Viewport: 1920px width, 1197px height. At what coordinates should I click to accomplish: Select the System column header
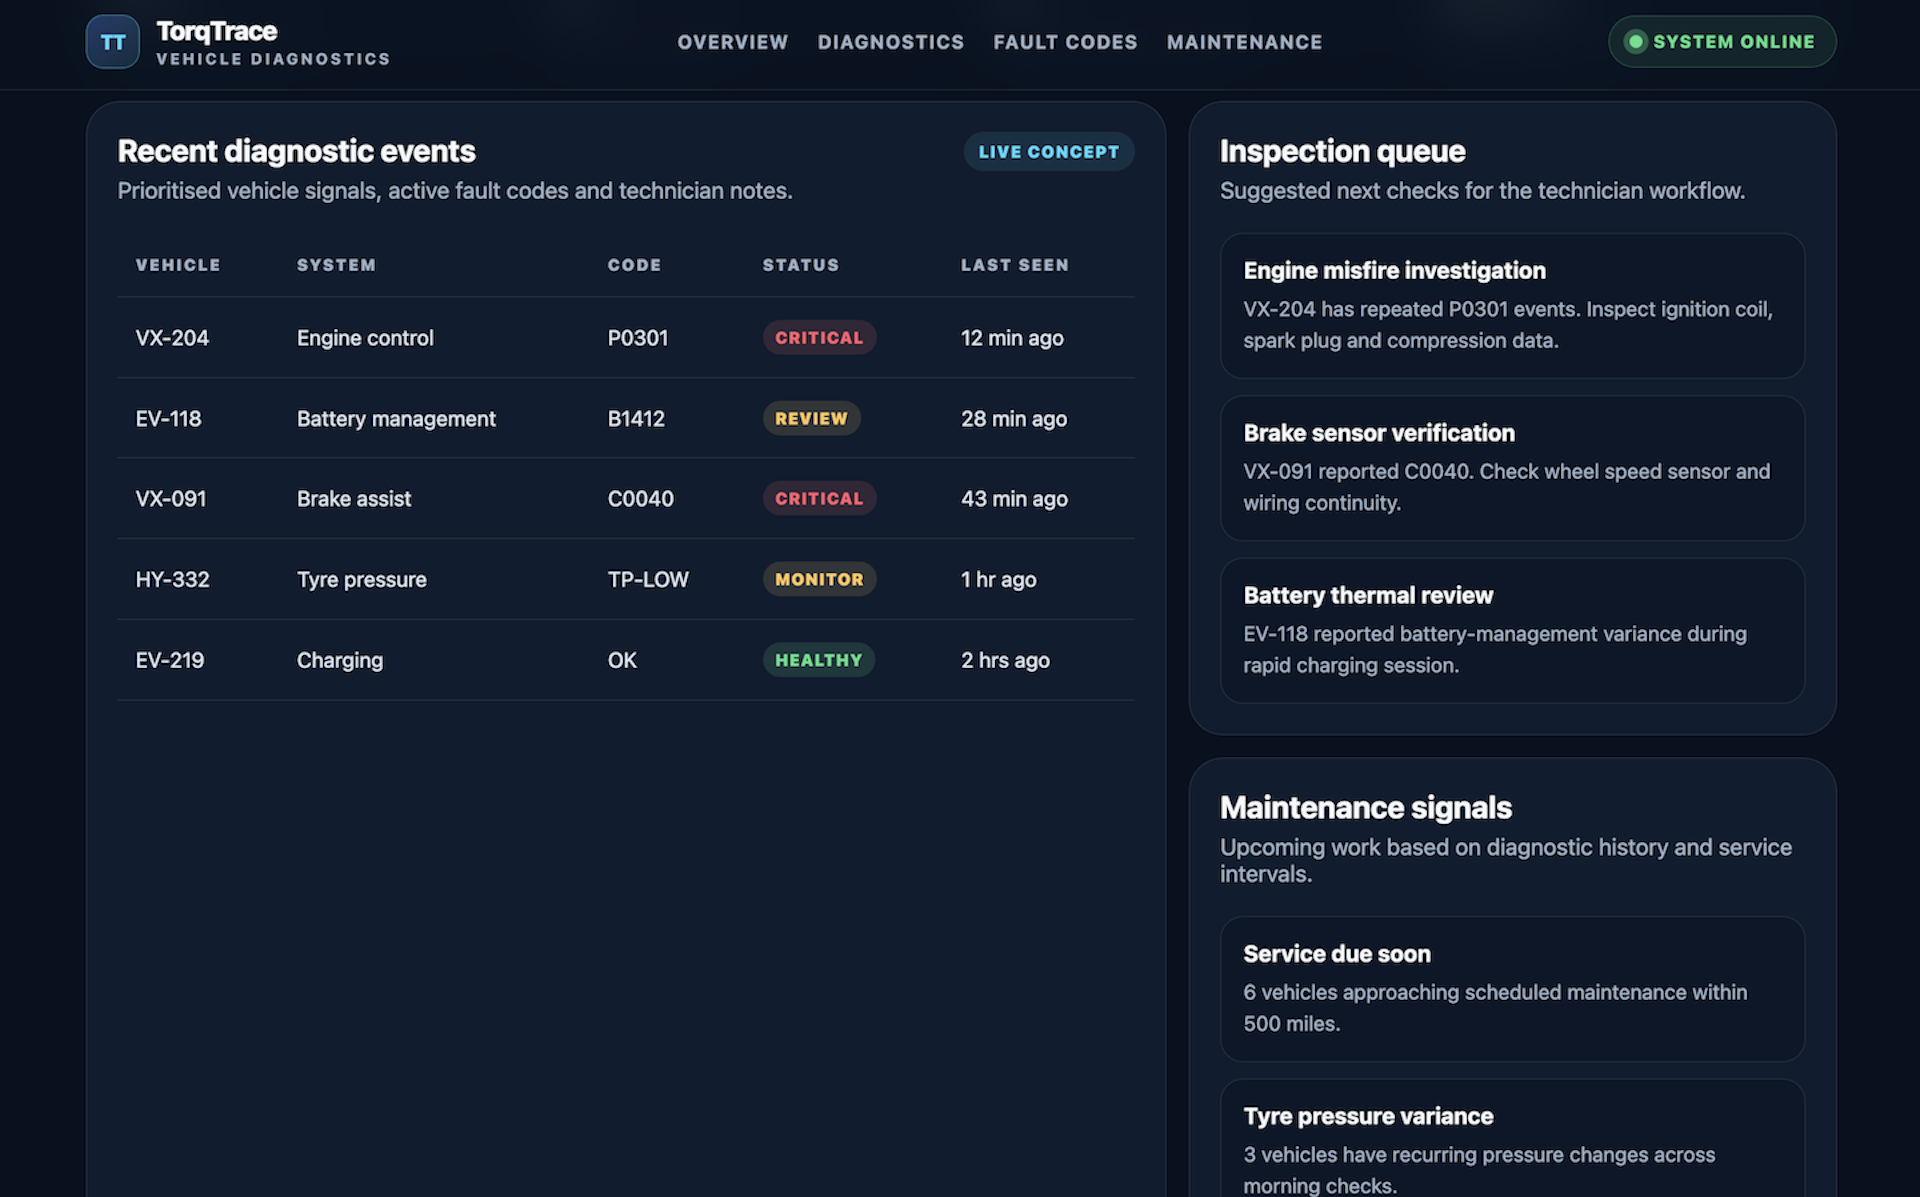click(x=336, y=265)
